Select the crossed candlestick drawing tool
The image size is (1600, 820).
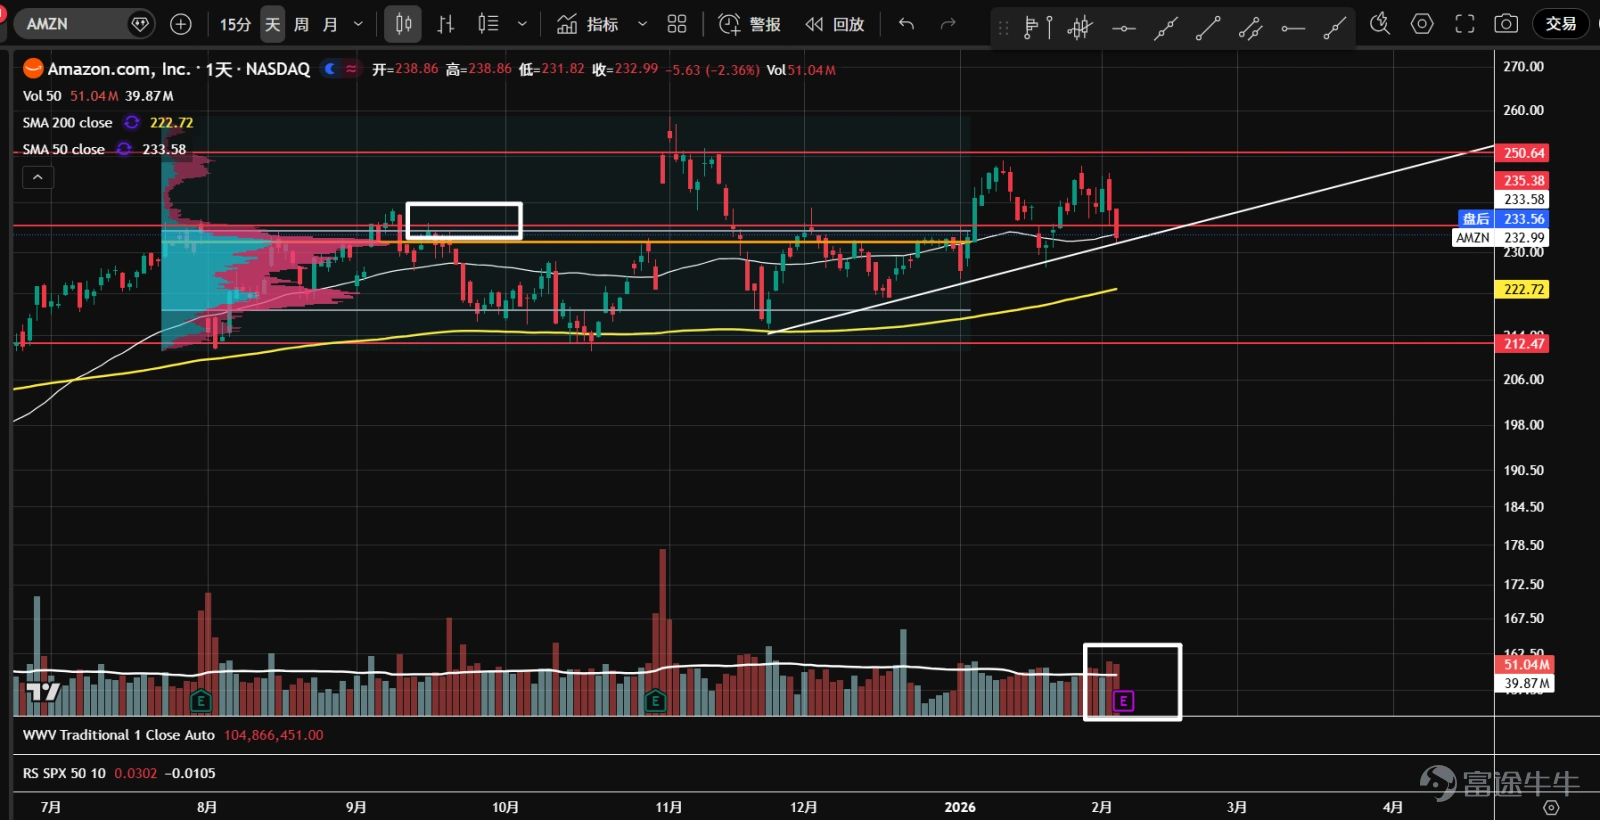(x=1080, y=28)
